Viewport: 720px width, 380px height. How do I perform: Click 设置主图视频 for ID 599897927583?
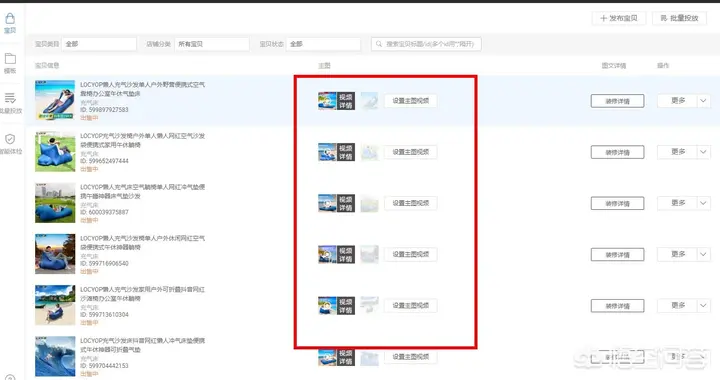[411, 101]
